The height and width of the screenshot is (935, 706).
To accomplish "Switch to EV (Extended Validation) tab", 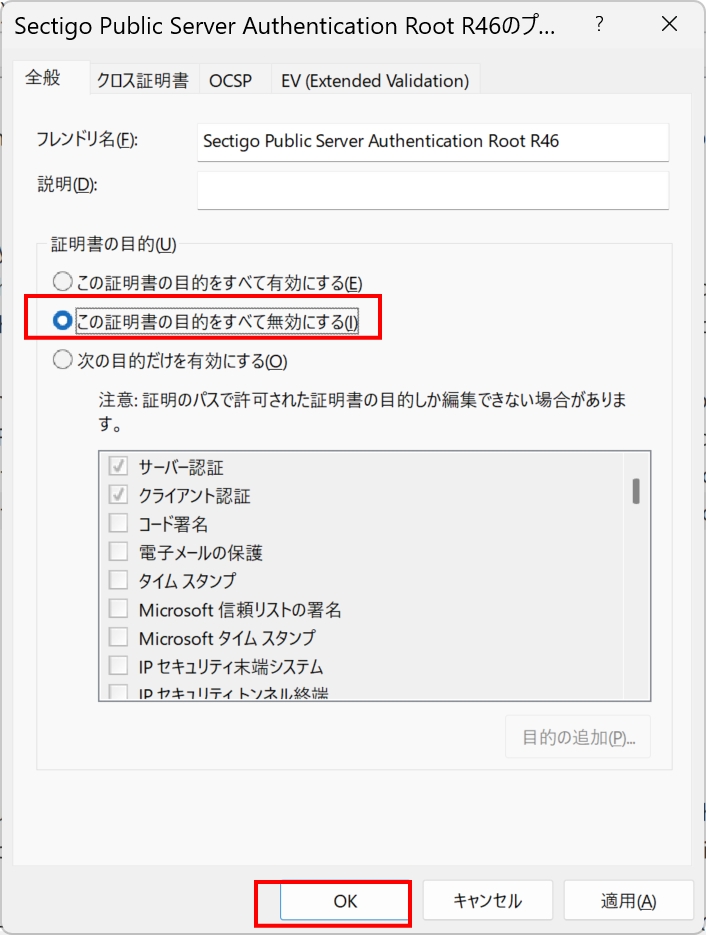I will point(375,81).
